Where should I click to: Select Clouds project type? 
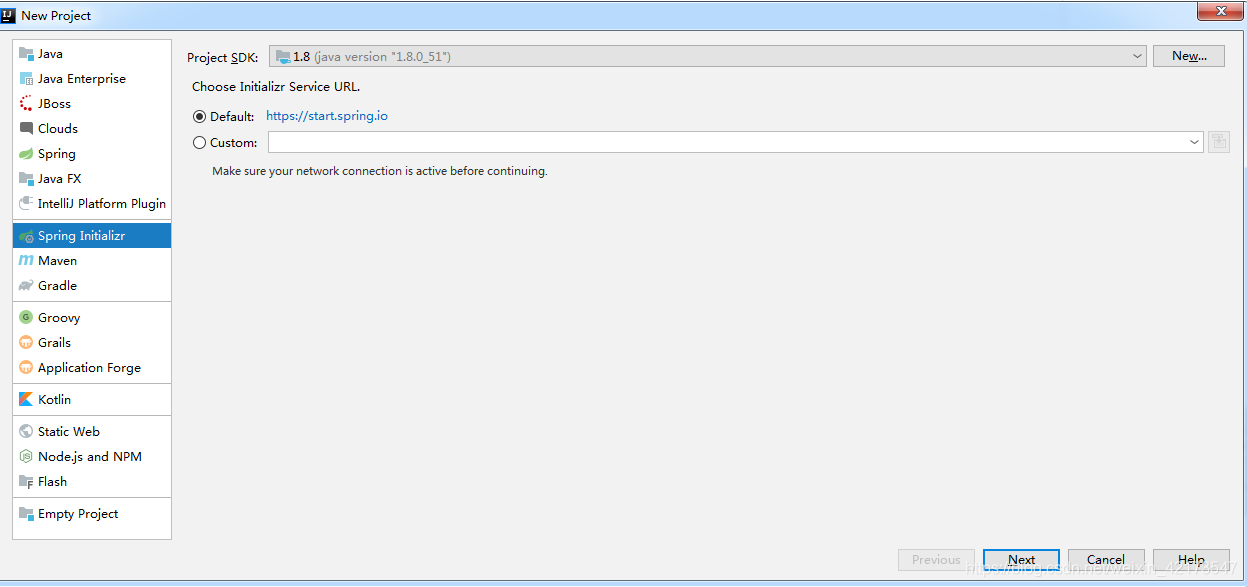pos(92,129)
